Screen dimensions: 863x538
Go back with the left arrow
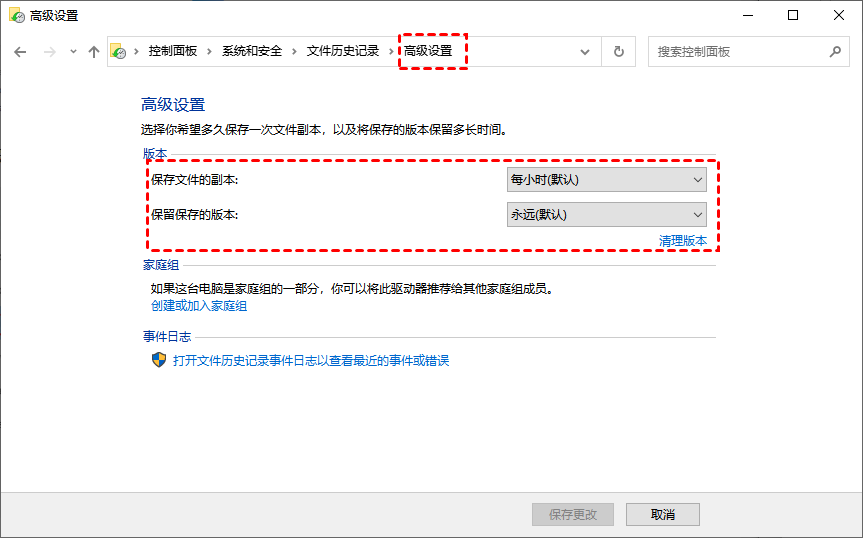click(x=20, y=52)
